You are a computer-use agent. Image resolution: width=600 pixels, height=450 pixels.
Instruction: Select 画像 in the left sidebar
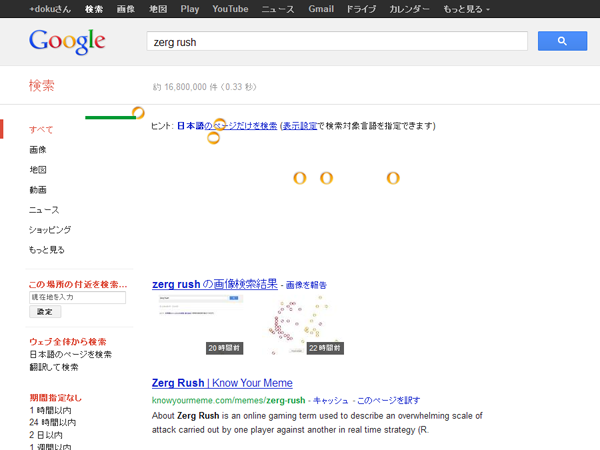pos(38,150)
